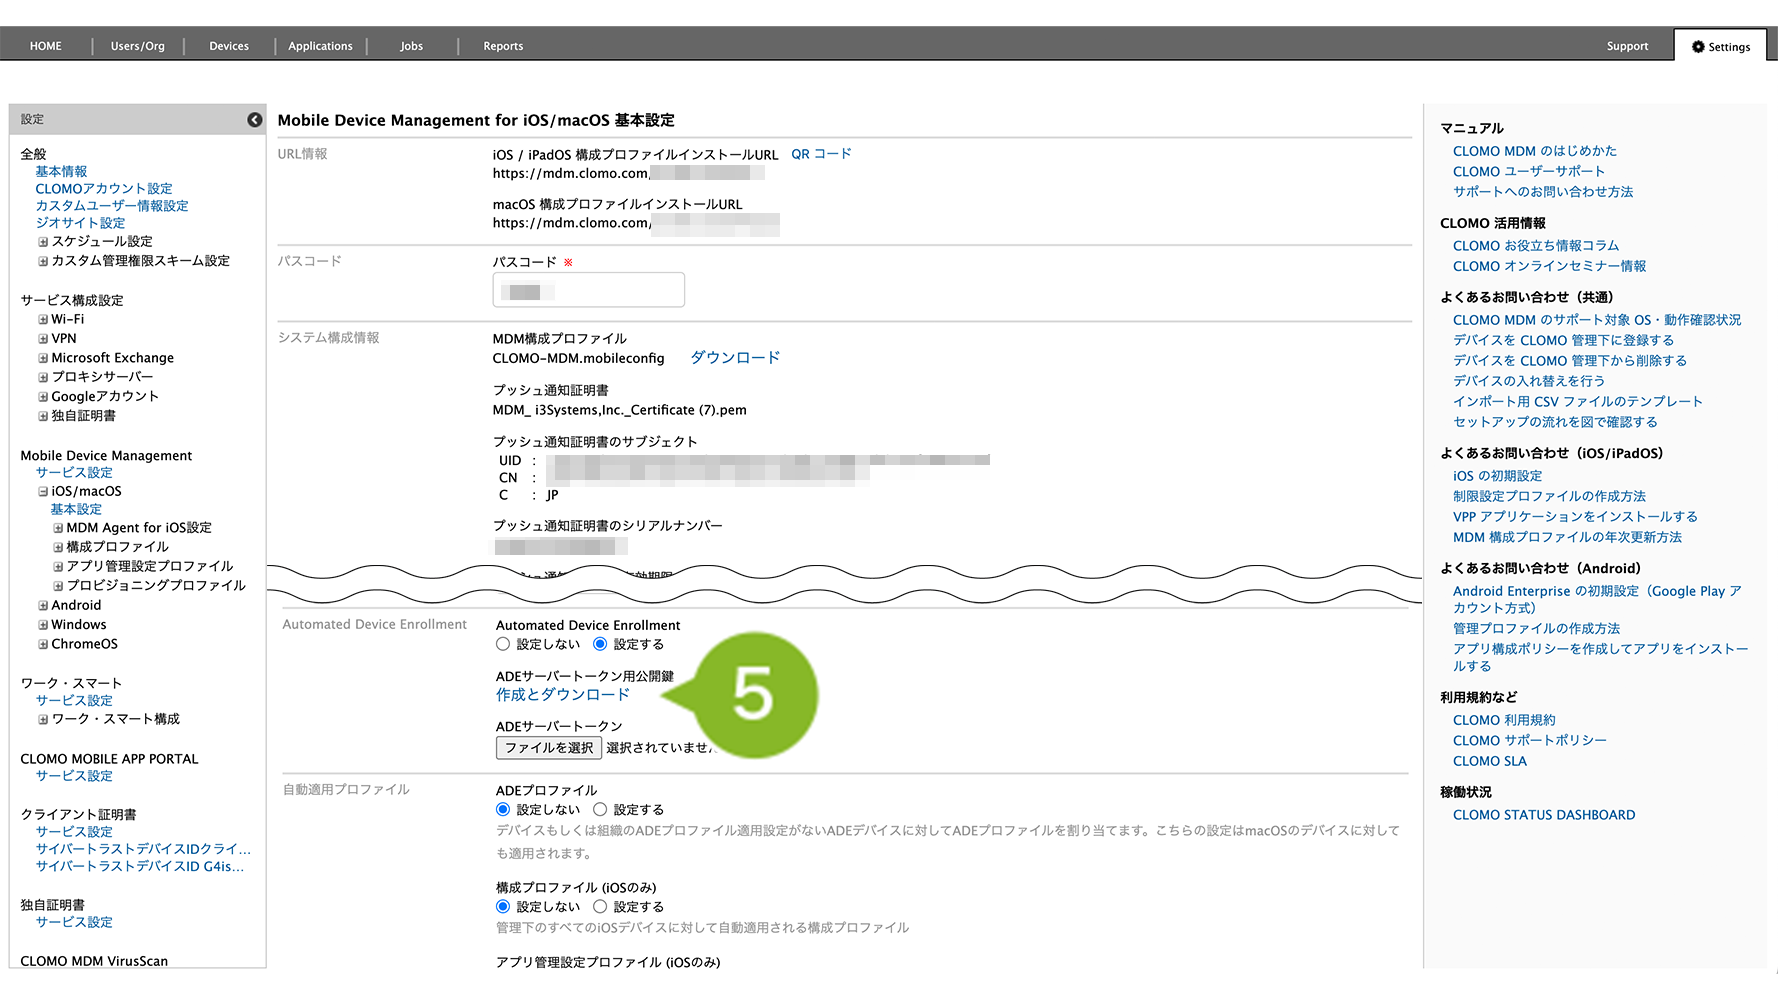Click 作成とダウンロード link

pyautogui.click(x=563, y=695)
